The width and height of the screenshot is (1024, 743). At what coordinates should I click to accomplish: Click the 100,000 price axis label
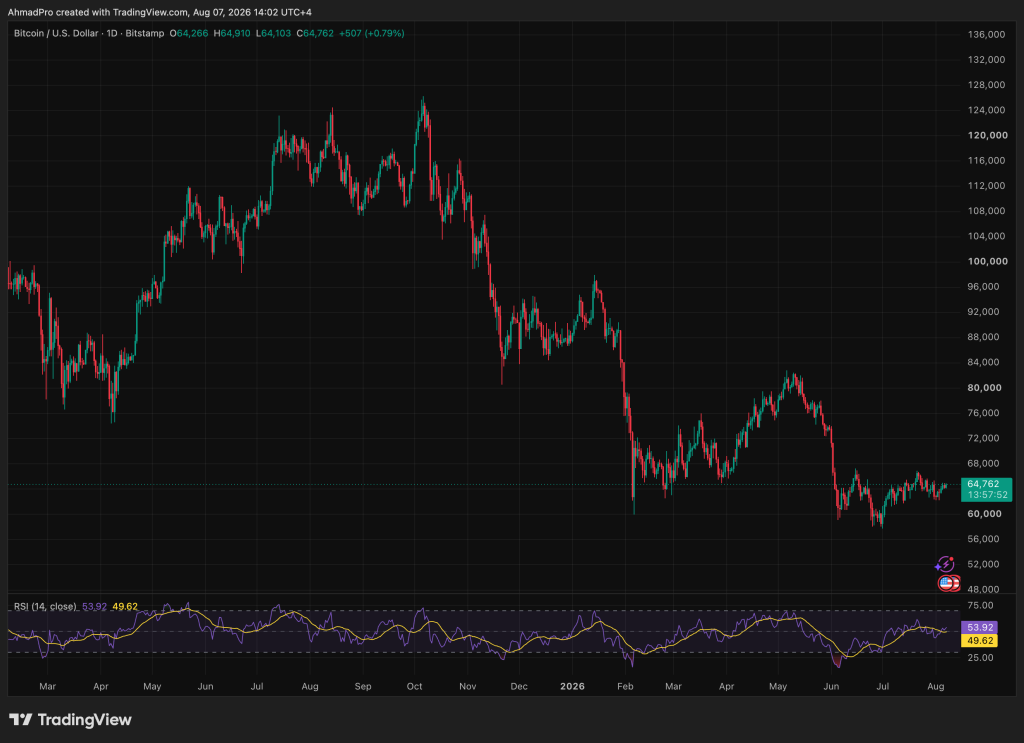[987, 261]
